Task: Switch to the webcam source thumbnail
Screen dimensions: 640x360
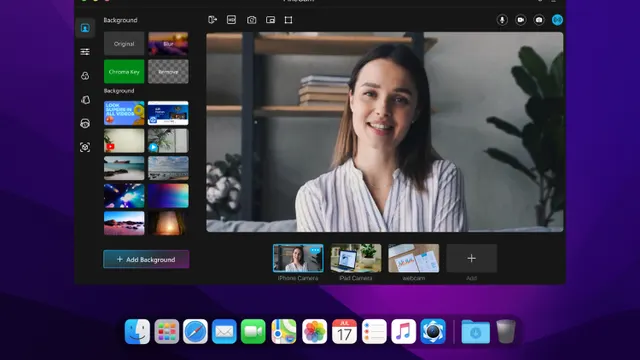Action: coord(413,258)
